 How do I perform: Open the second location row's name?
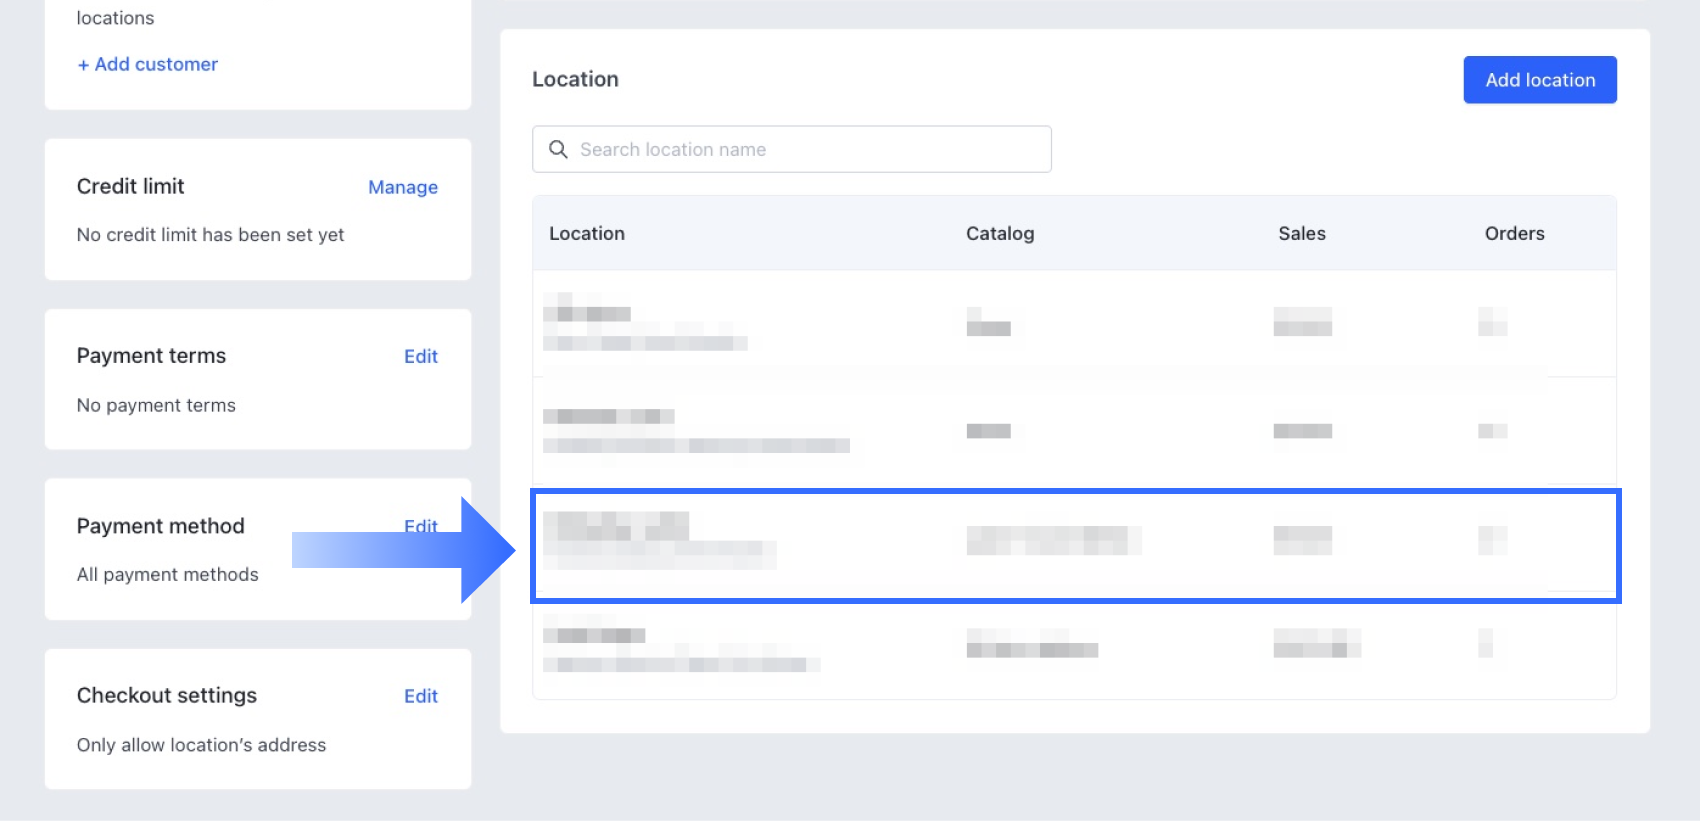(608, 416)
